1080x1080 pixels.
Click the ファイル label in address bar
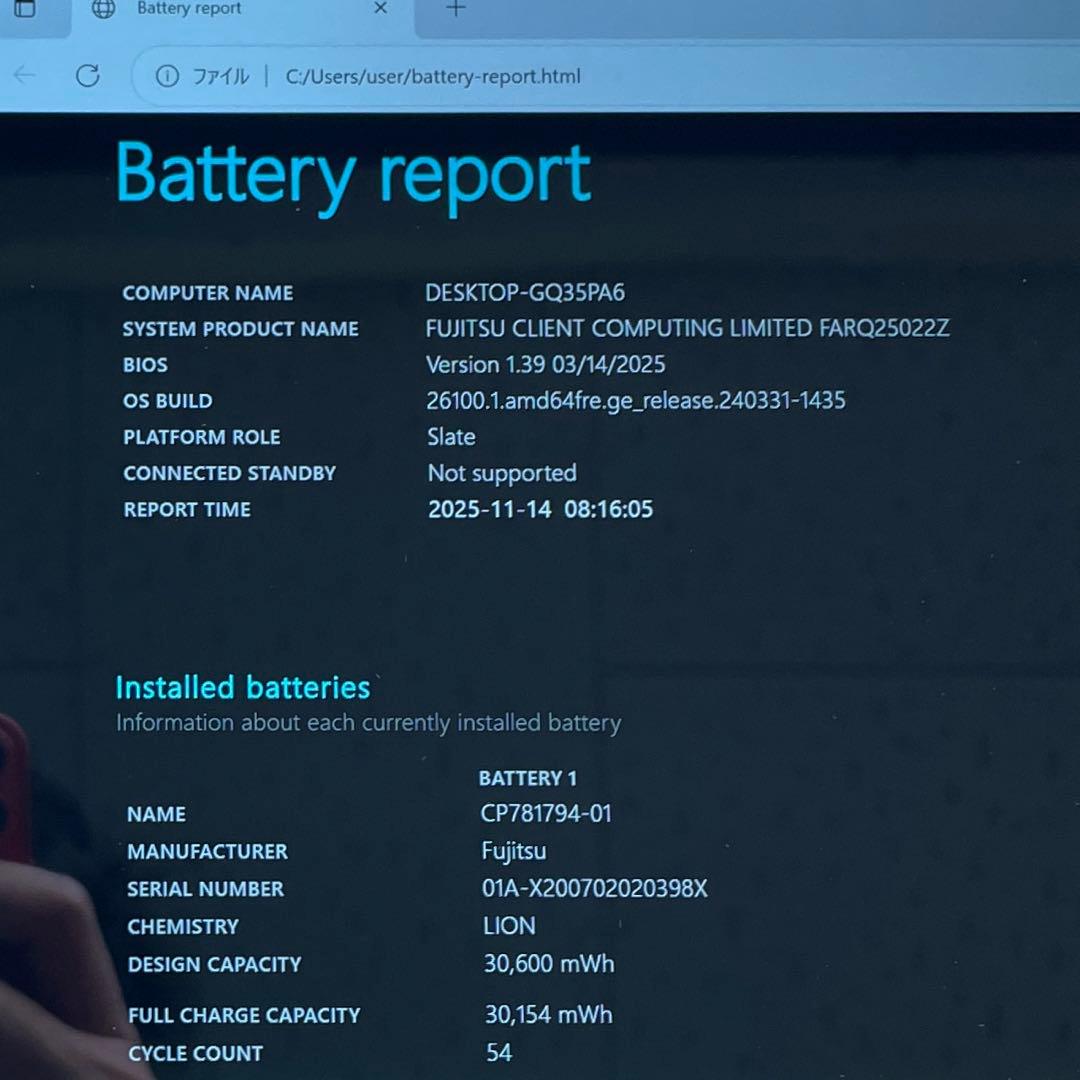(220, 76)
